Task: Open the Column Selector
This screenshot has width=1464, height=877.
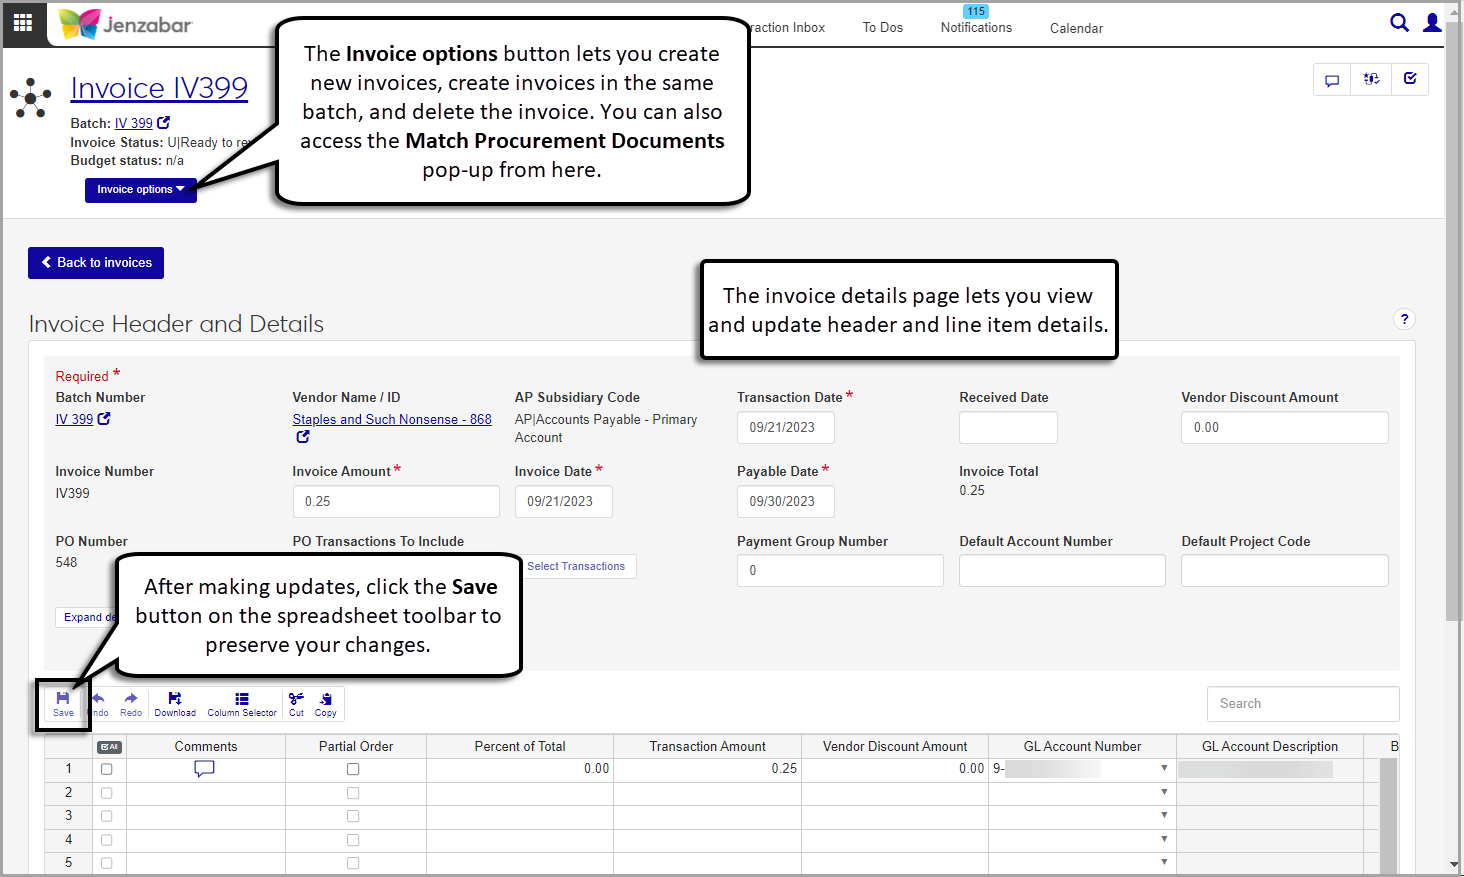Action: click(x=242, y=703)
